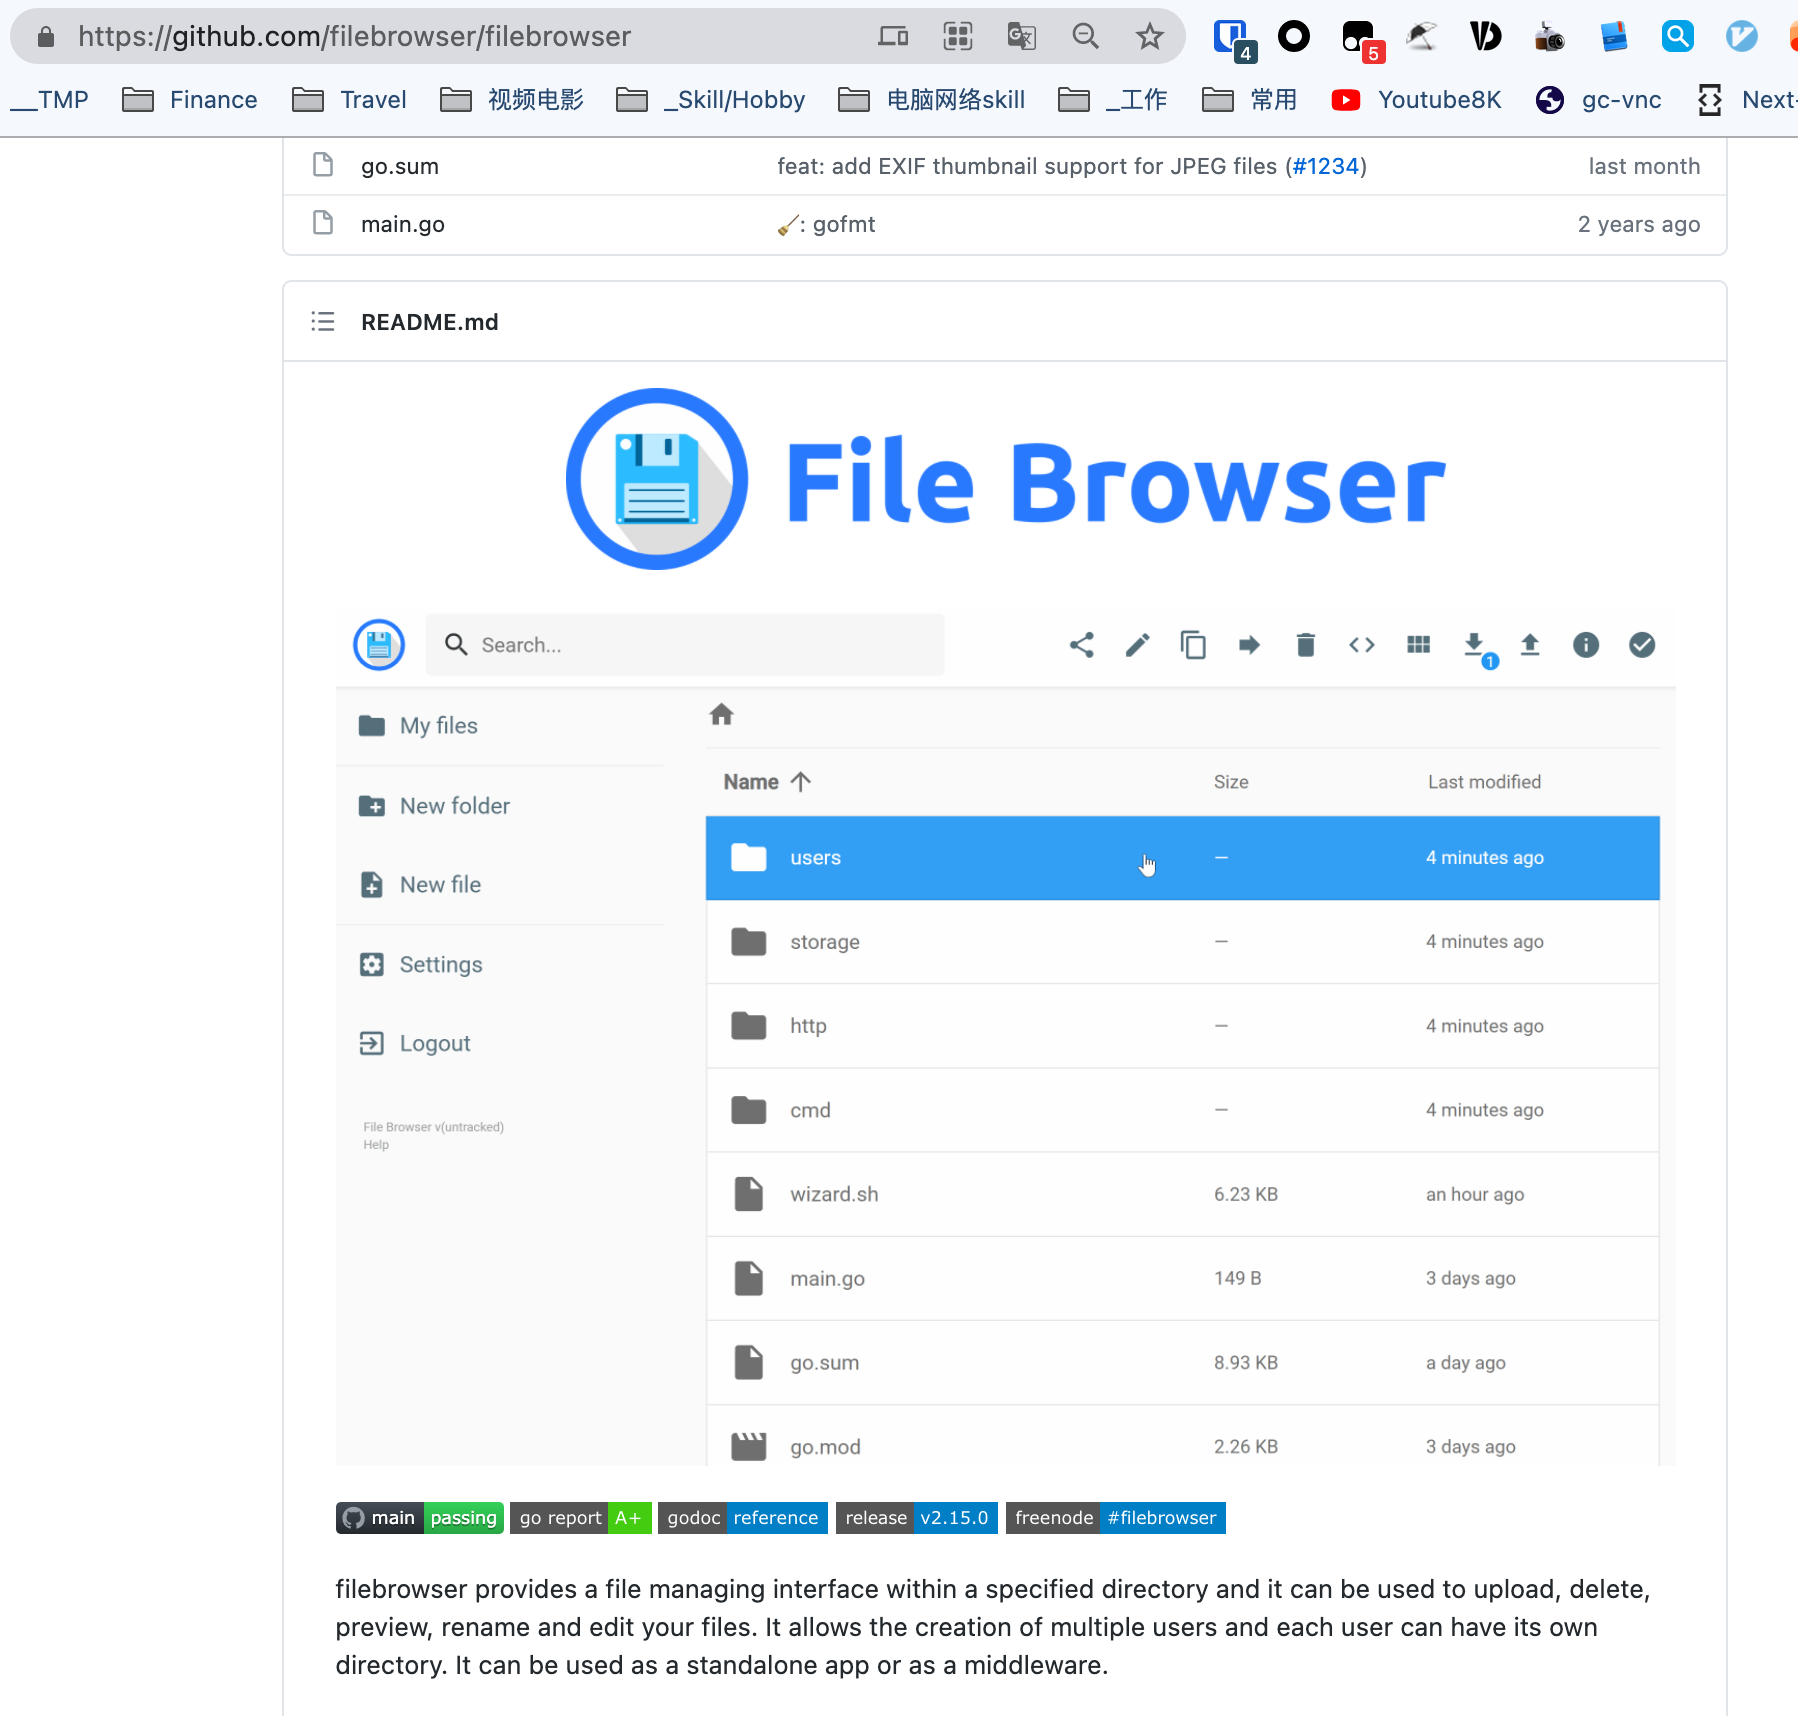Screen dimensions: 1798x1716
Task: Open the file info icon
Action: [1586, 645]
